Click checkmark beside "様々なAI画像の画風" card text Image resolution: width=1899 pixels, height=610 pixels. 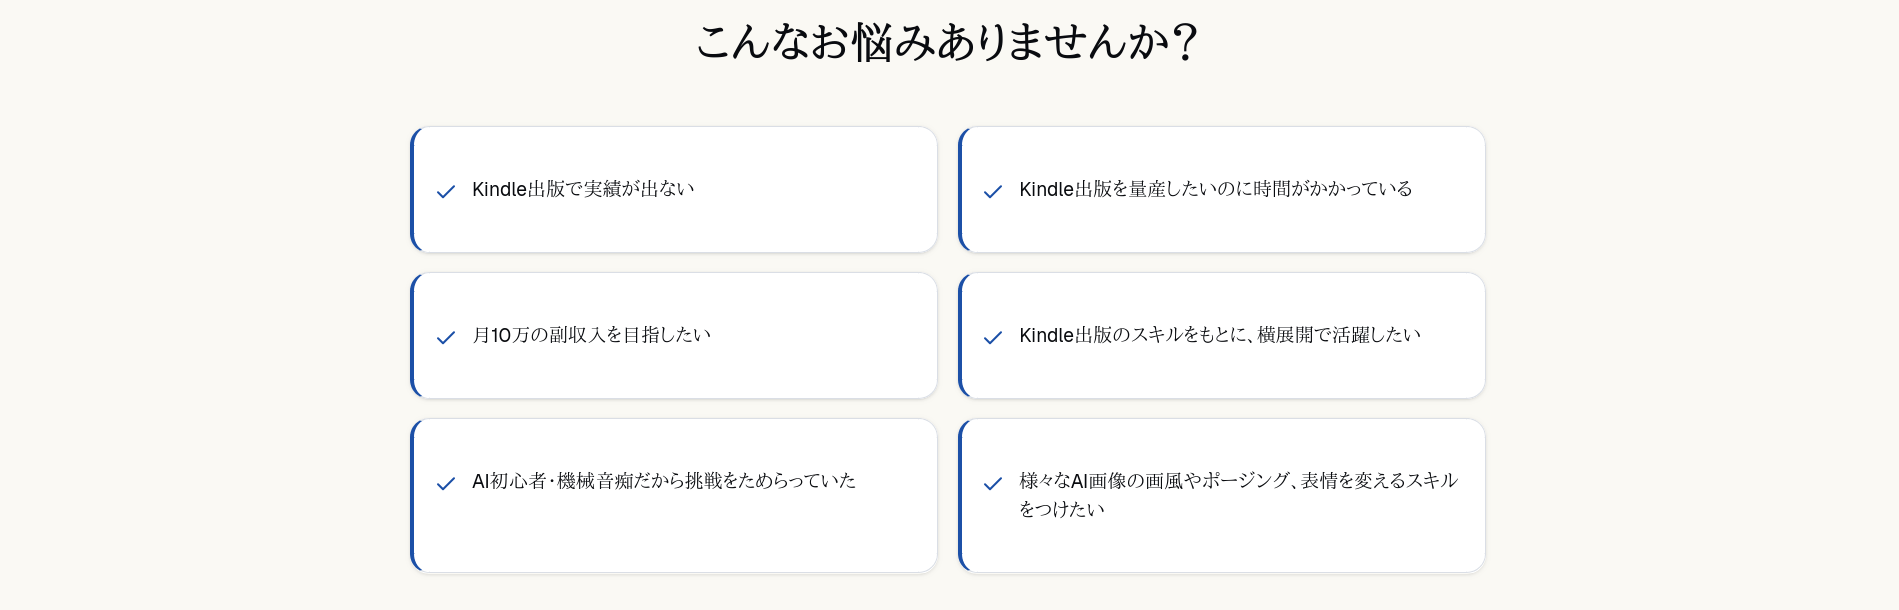[x=993, y=483]
